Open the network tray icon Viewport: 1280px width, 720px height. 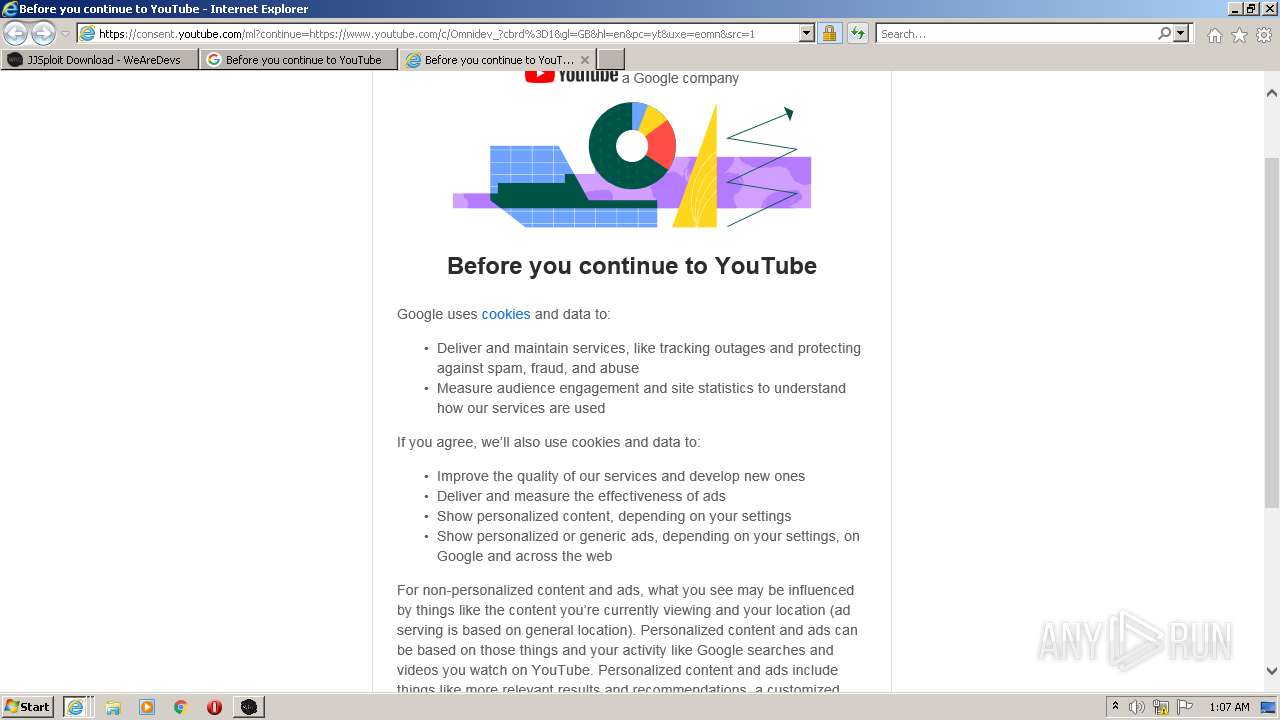coord(1161,707)
